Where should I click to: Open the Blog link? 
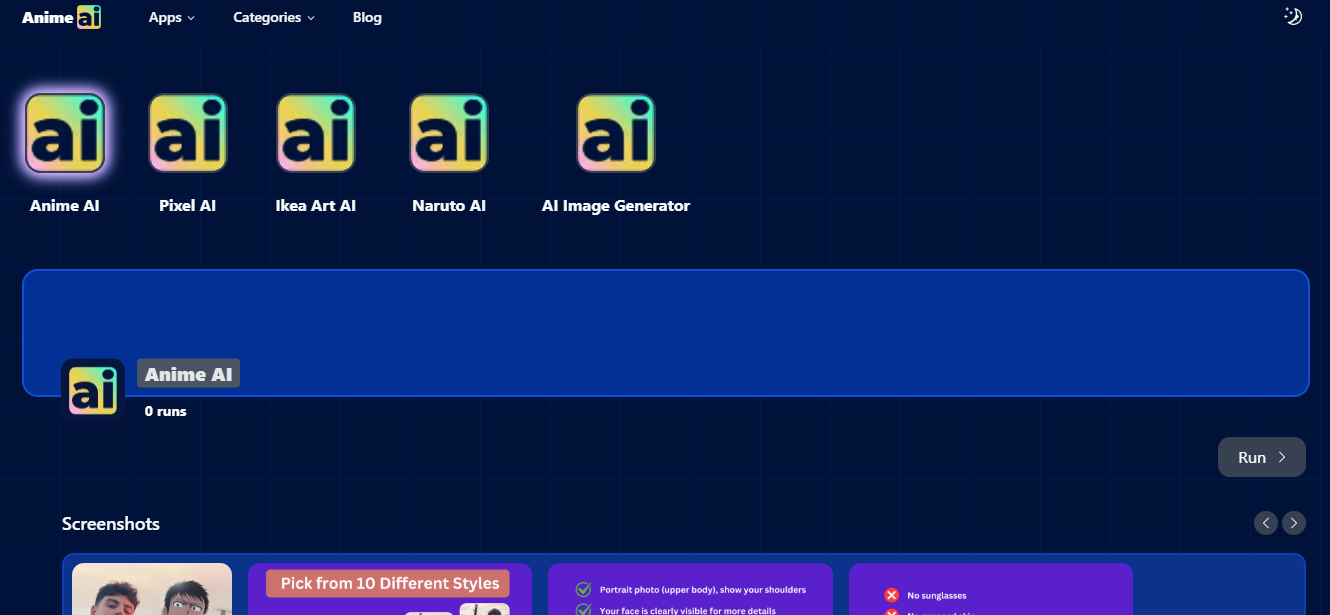367,17
